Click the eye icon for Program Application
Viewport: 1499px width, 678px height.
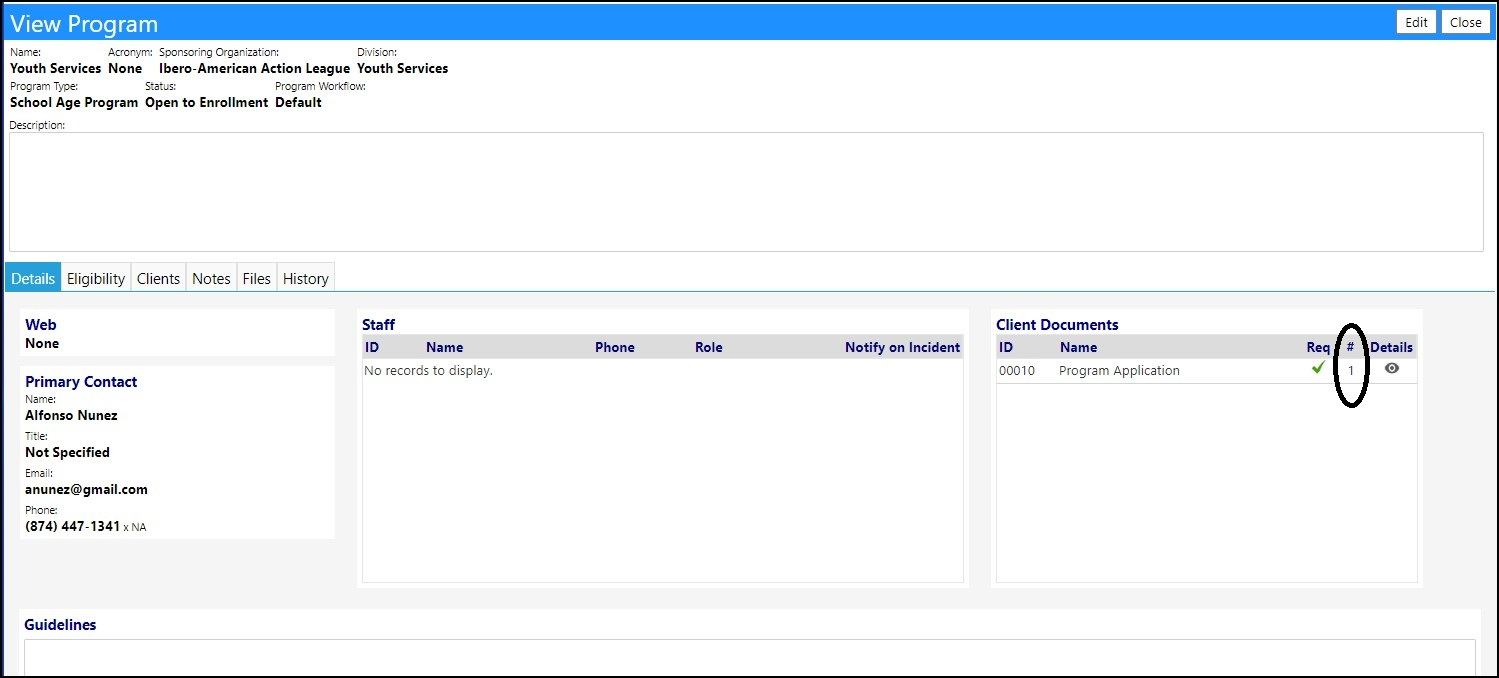1391,369
